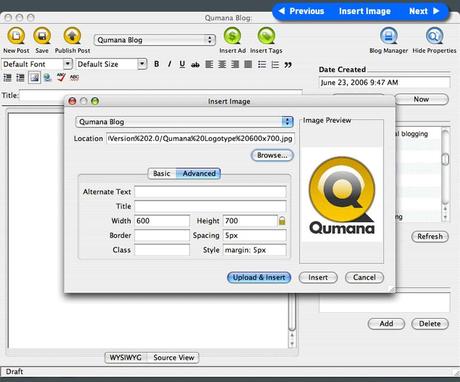Apply blockquote formatting
Viewport: 460px width, 382px height.
pyautogui.click(x=288, y=64)
